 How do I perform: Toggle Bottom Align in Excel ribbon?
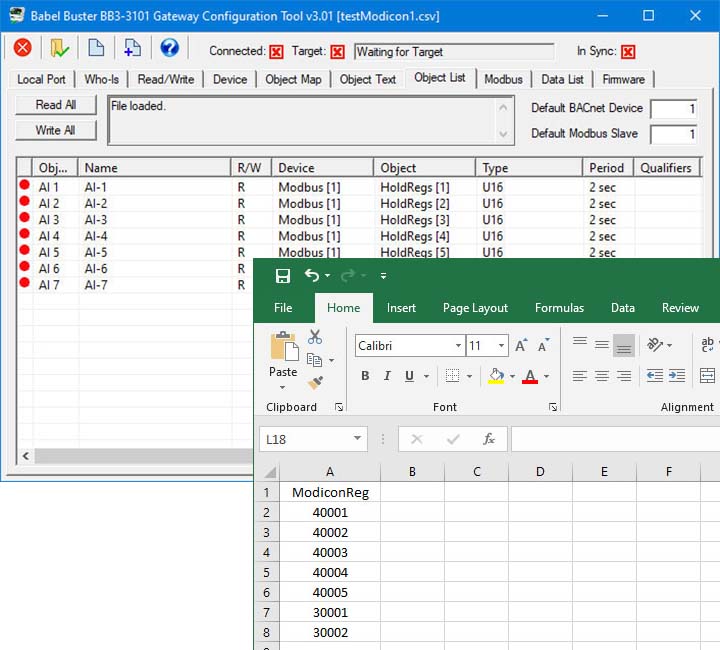624,345
